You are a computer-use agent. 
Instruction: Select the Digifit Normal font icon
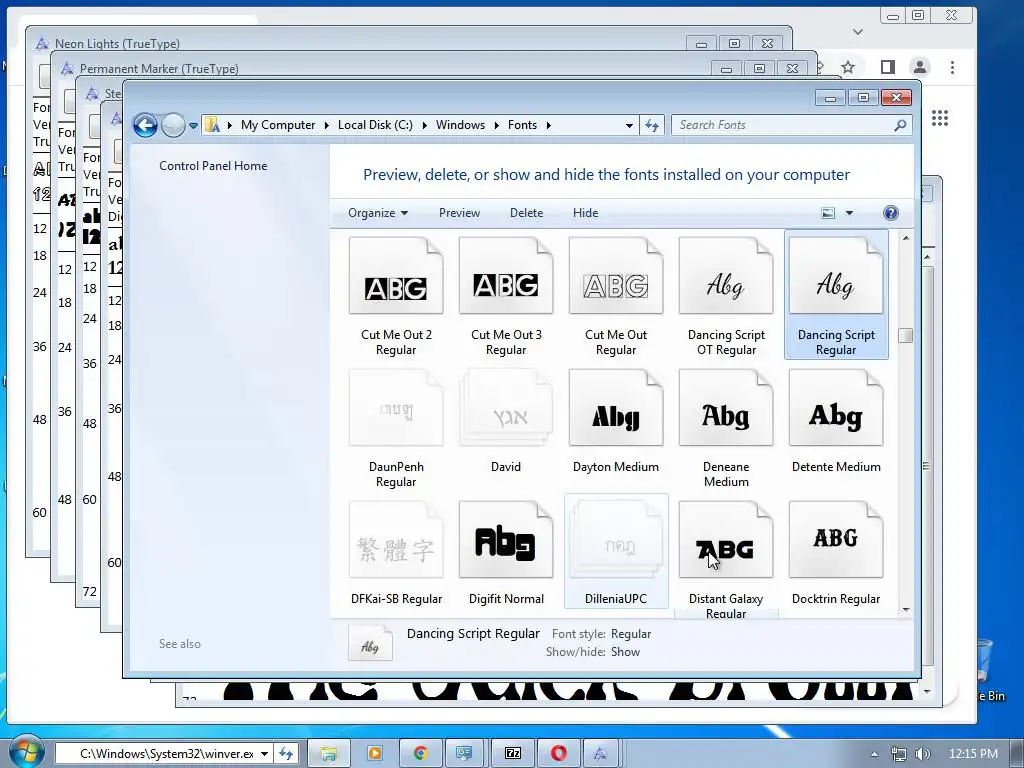pyautogui.click(x=505, y=540)
